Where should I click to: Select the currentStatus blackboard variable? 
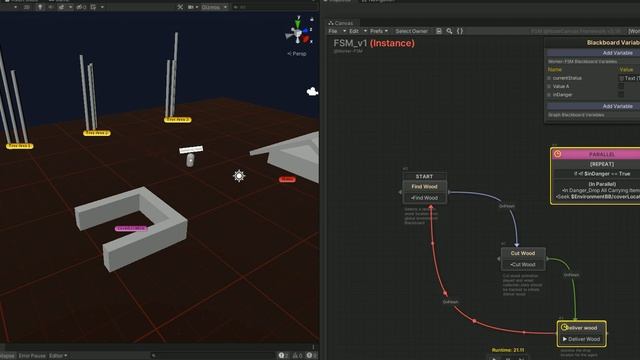coord(567,78)
